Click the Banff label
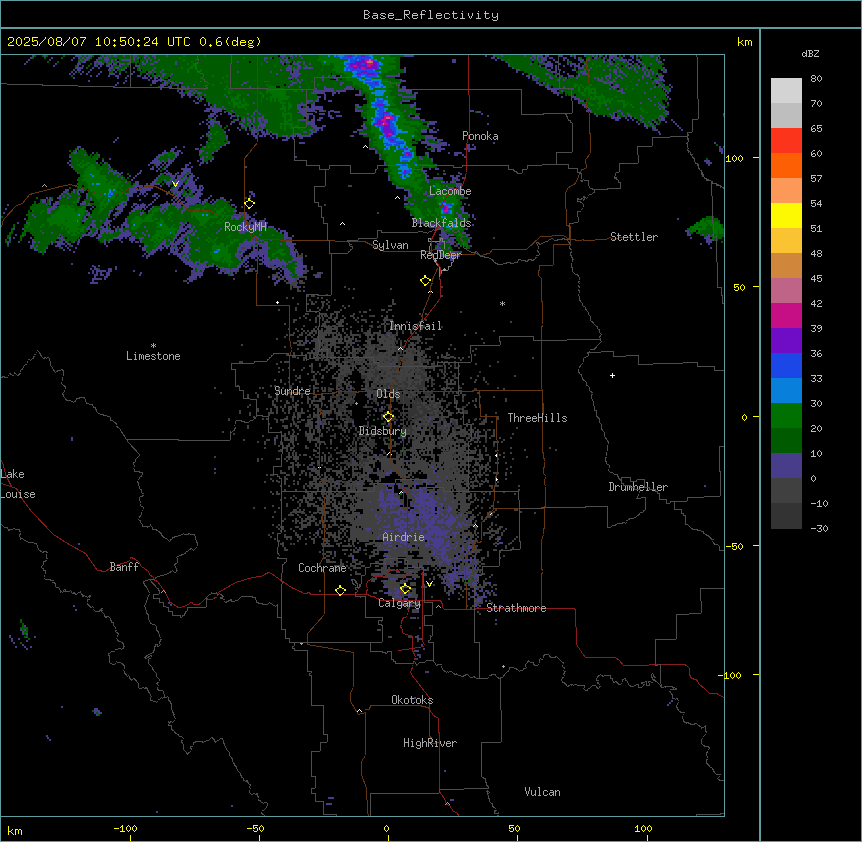 (124, 567)
